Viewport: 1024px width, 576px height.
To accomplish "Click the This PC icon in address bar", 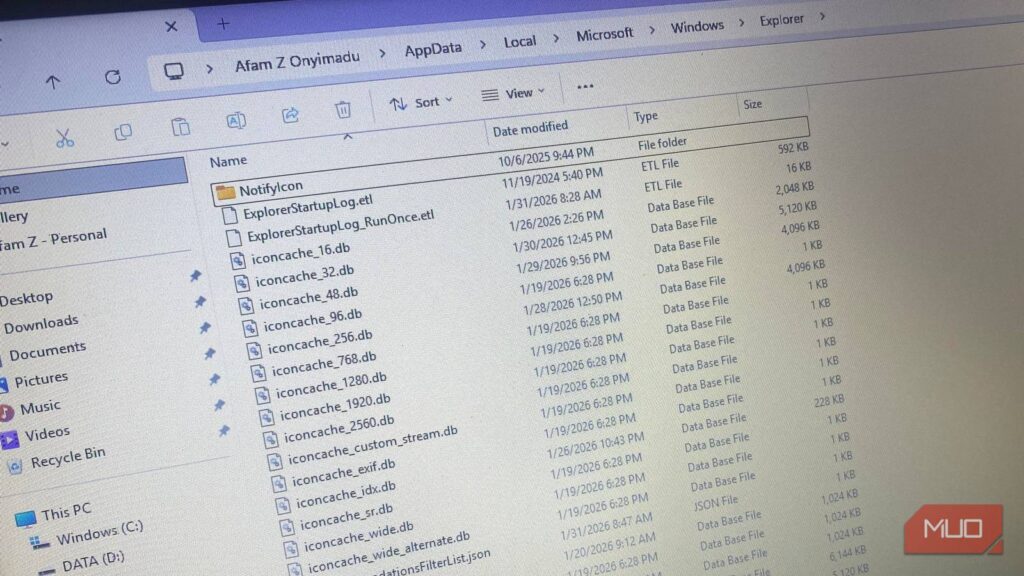I will coord(176,70).
